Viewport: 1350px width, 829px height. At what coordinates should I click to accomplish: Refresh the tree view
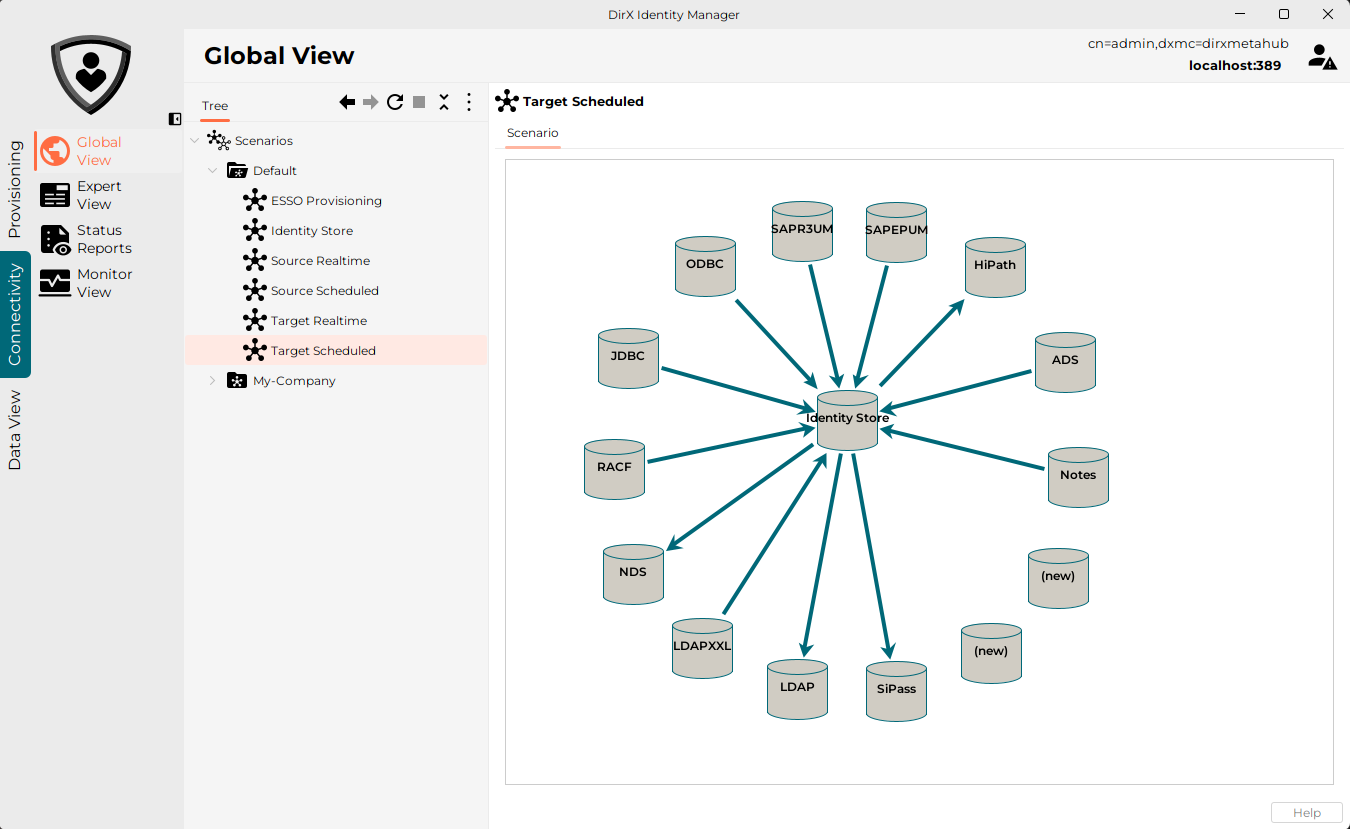click(395, 102)
